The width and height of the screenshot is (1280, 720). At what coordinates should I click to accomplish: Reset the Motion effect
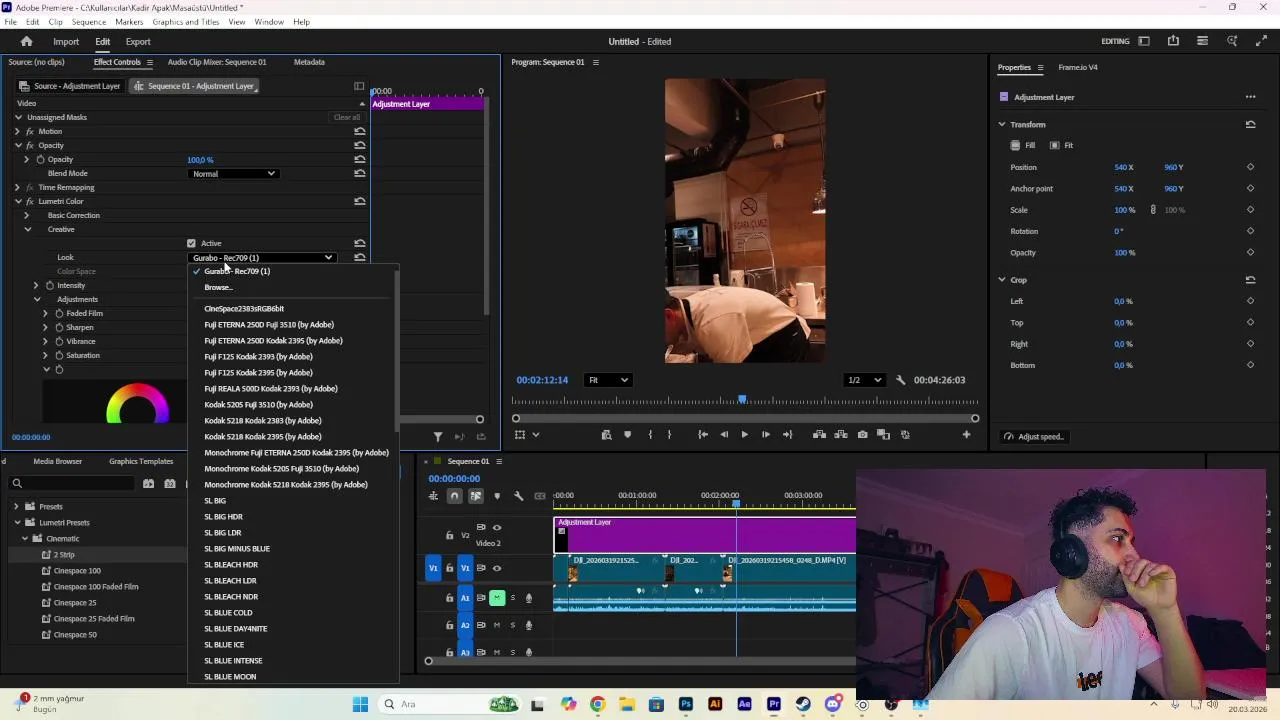click(x=360, y=131)
